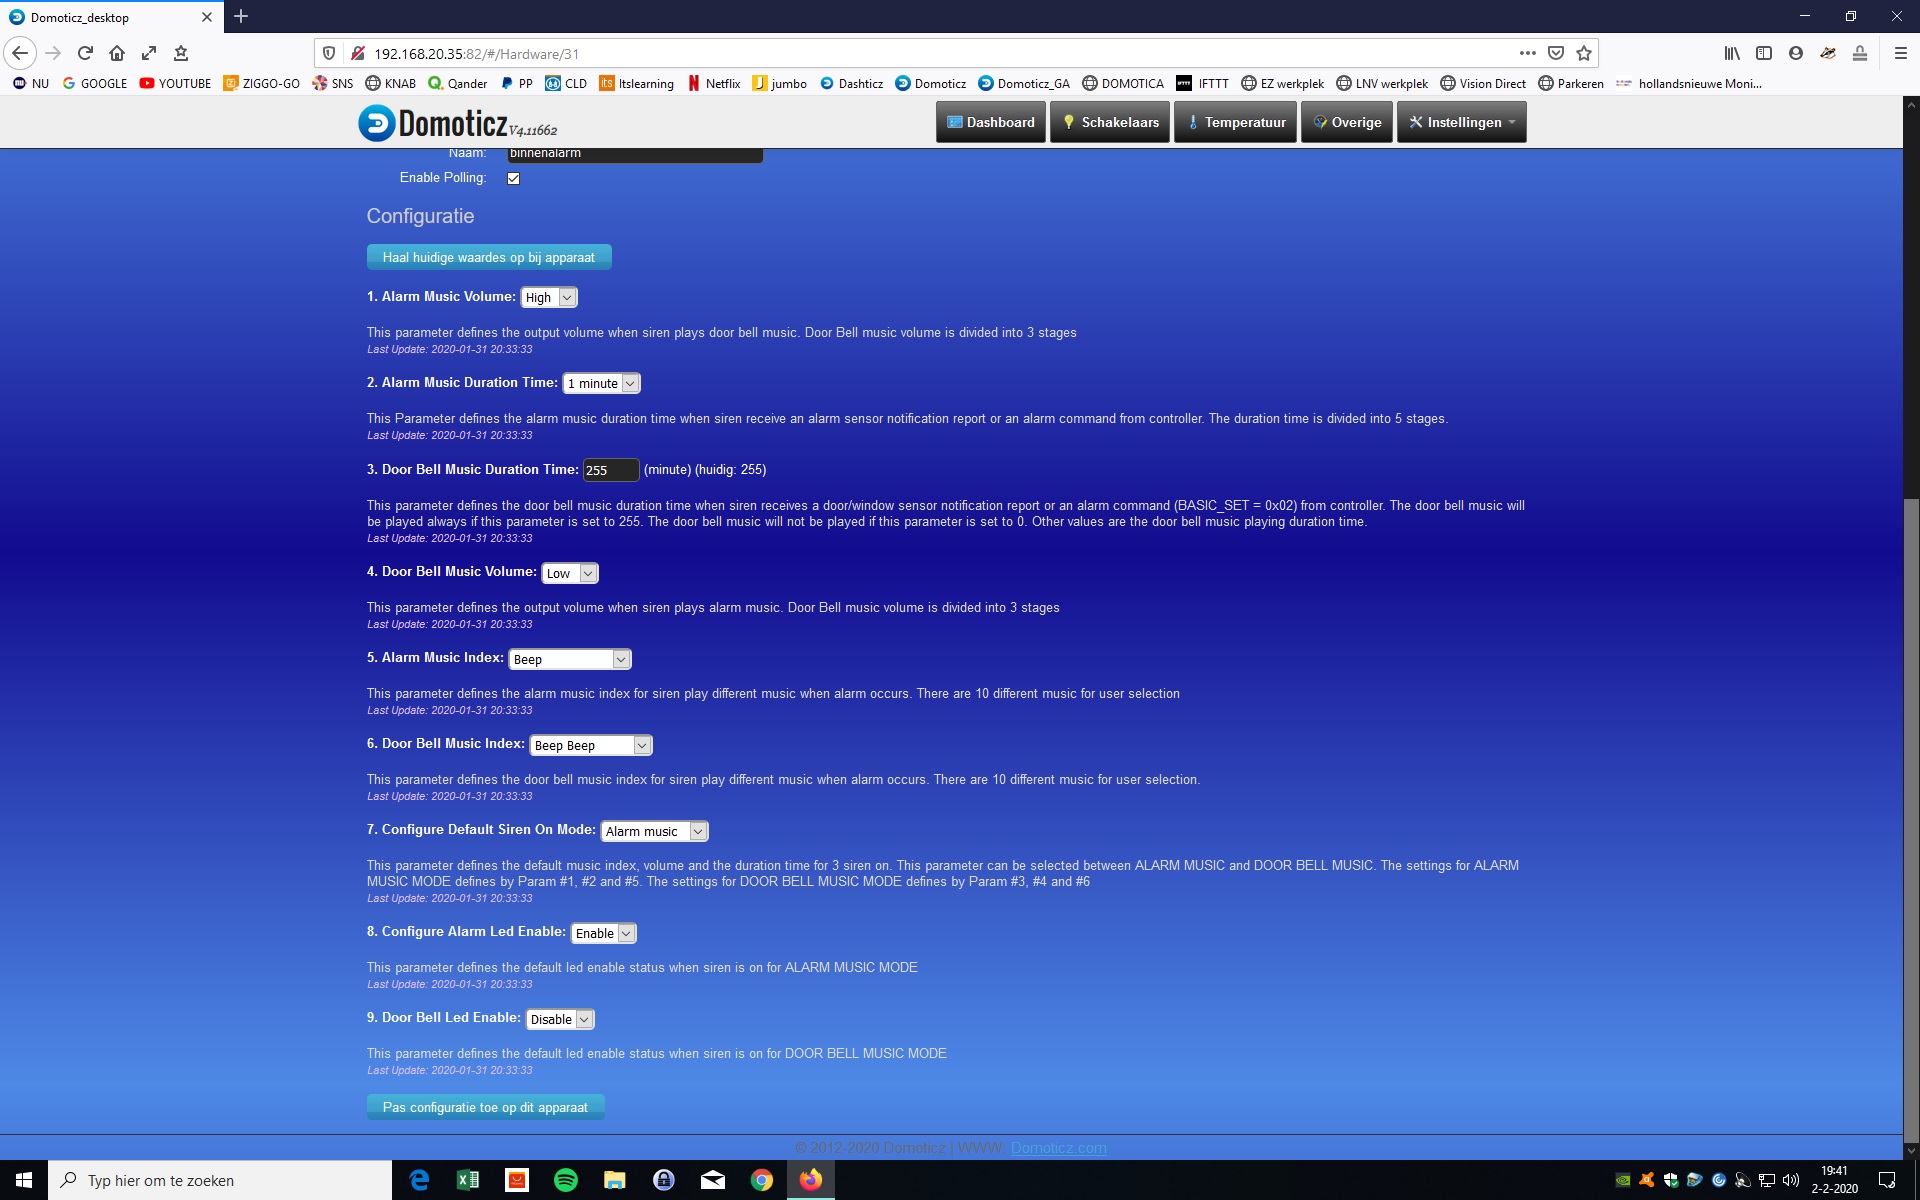Toggle the Enable Polling checkbox
The height and width of the screenshot is (1200, 1920).
[513, 178]
